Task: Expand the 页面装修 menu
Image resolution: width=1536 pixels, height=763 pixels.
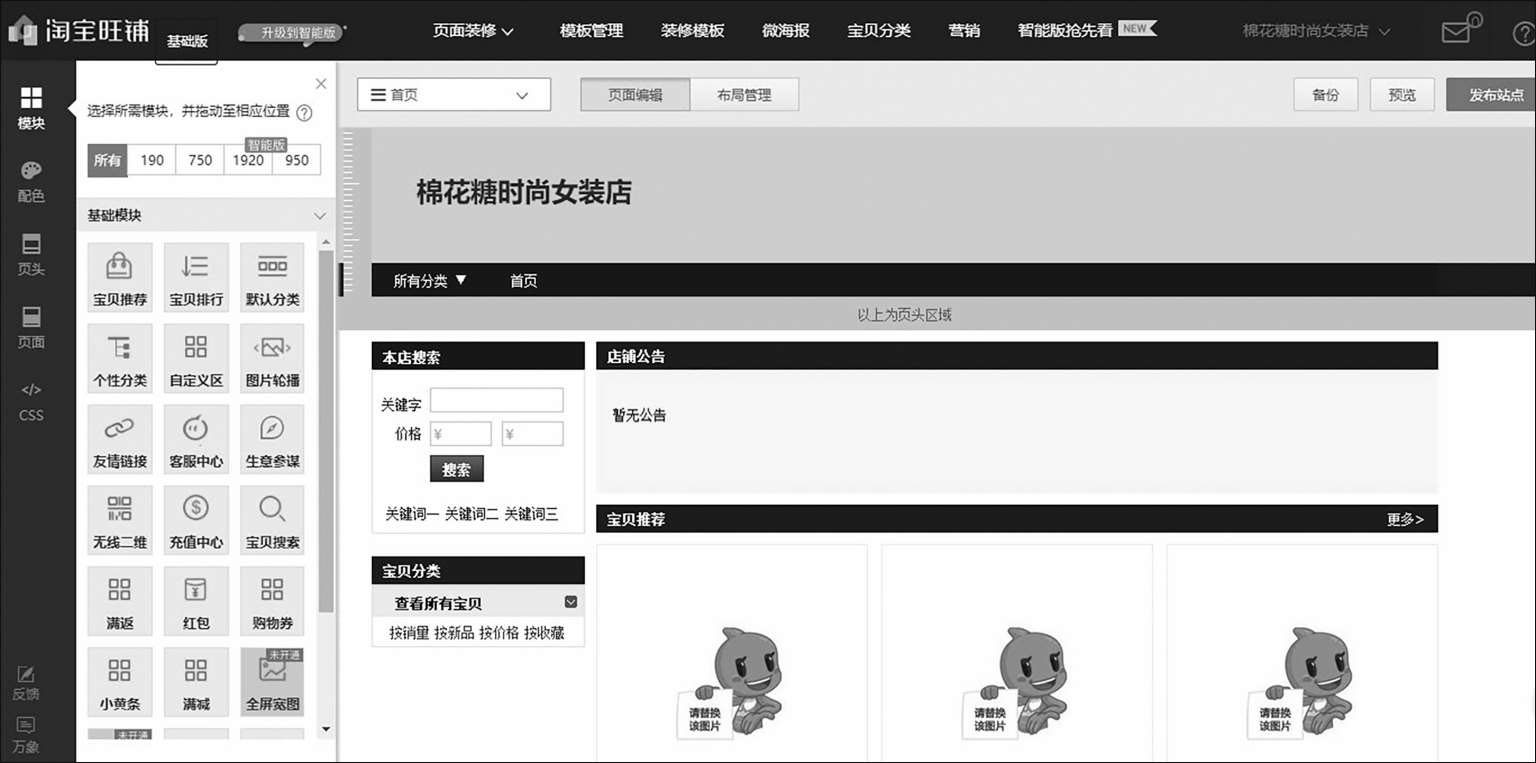Action: 473,31
